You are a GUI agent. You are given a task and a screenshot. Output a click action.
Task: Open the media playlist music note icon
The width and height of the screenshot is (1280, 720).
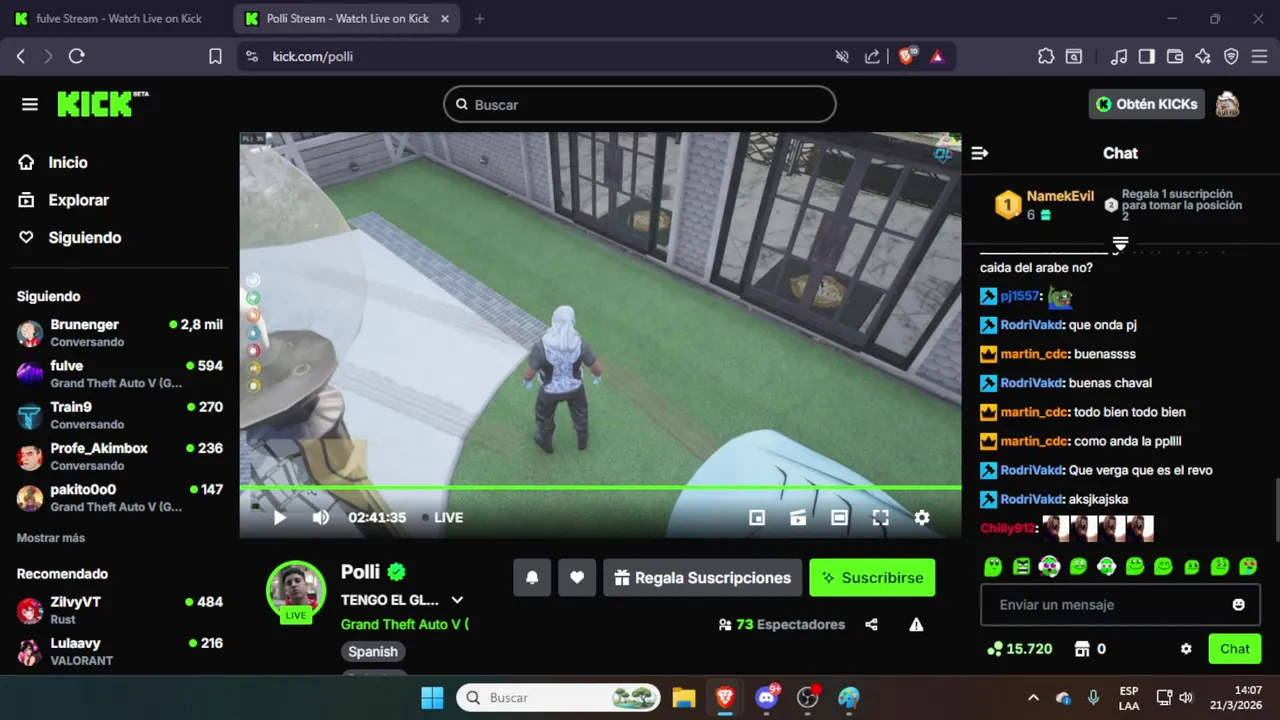pos(1119,56)
